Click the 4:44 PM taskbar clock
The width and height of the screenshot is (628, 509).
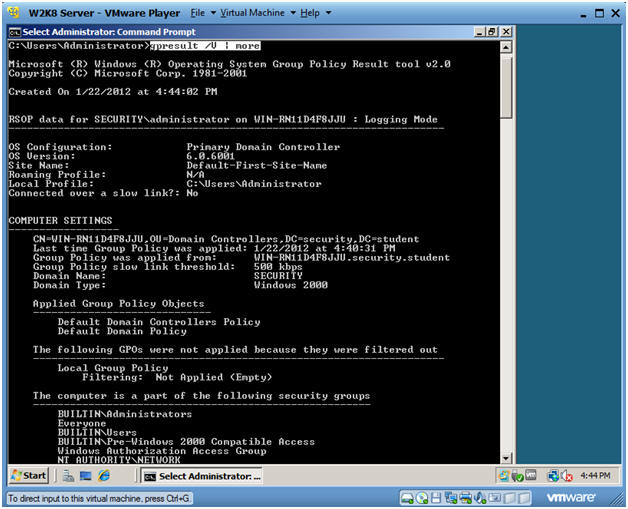click(x=595, y=475)
